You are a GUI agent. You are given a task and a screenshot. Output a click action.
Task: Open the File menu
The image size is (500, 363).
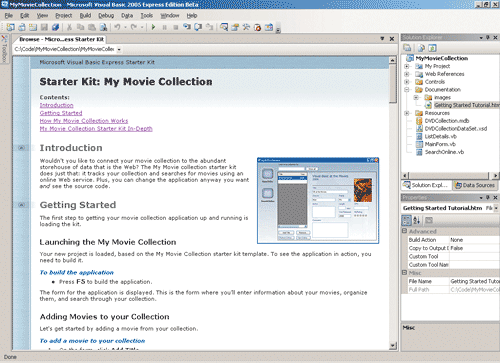(x=9, y=15)
